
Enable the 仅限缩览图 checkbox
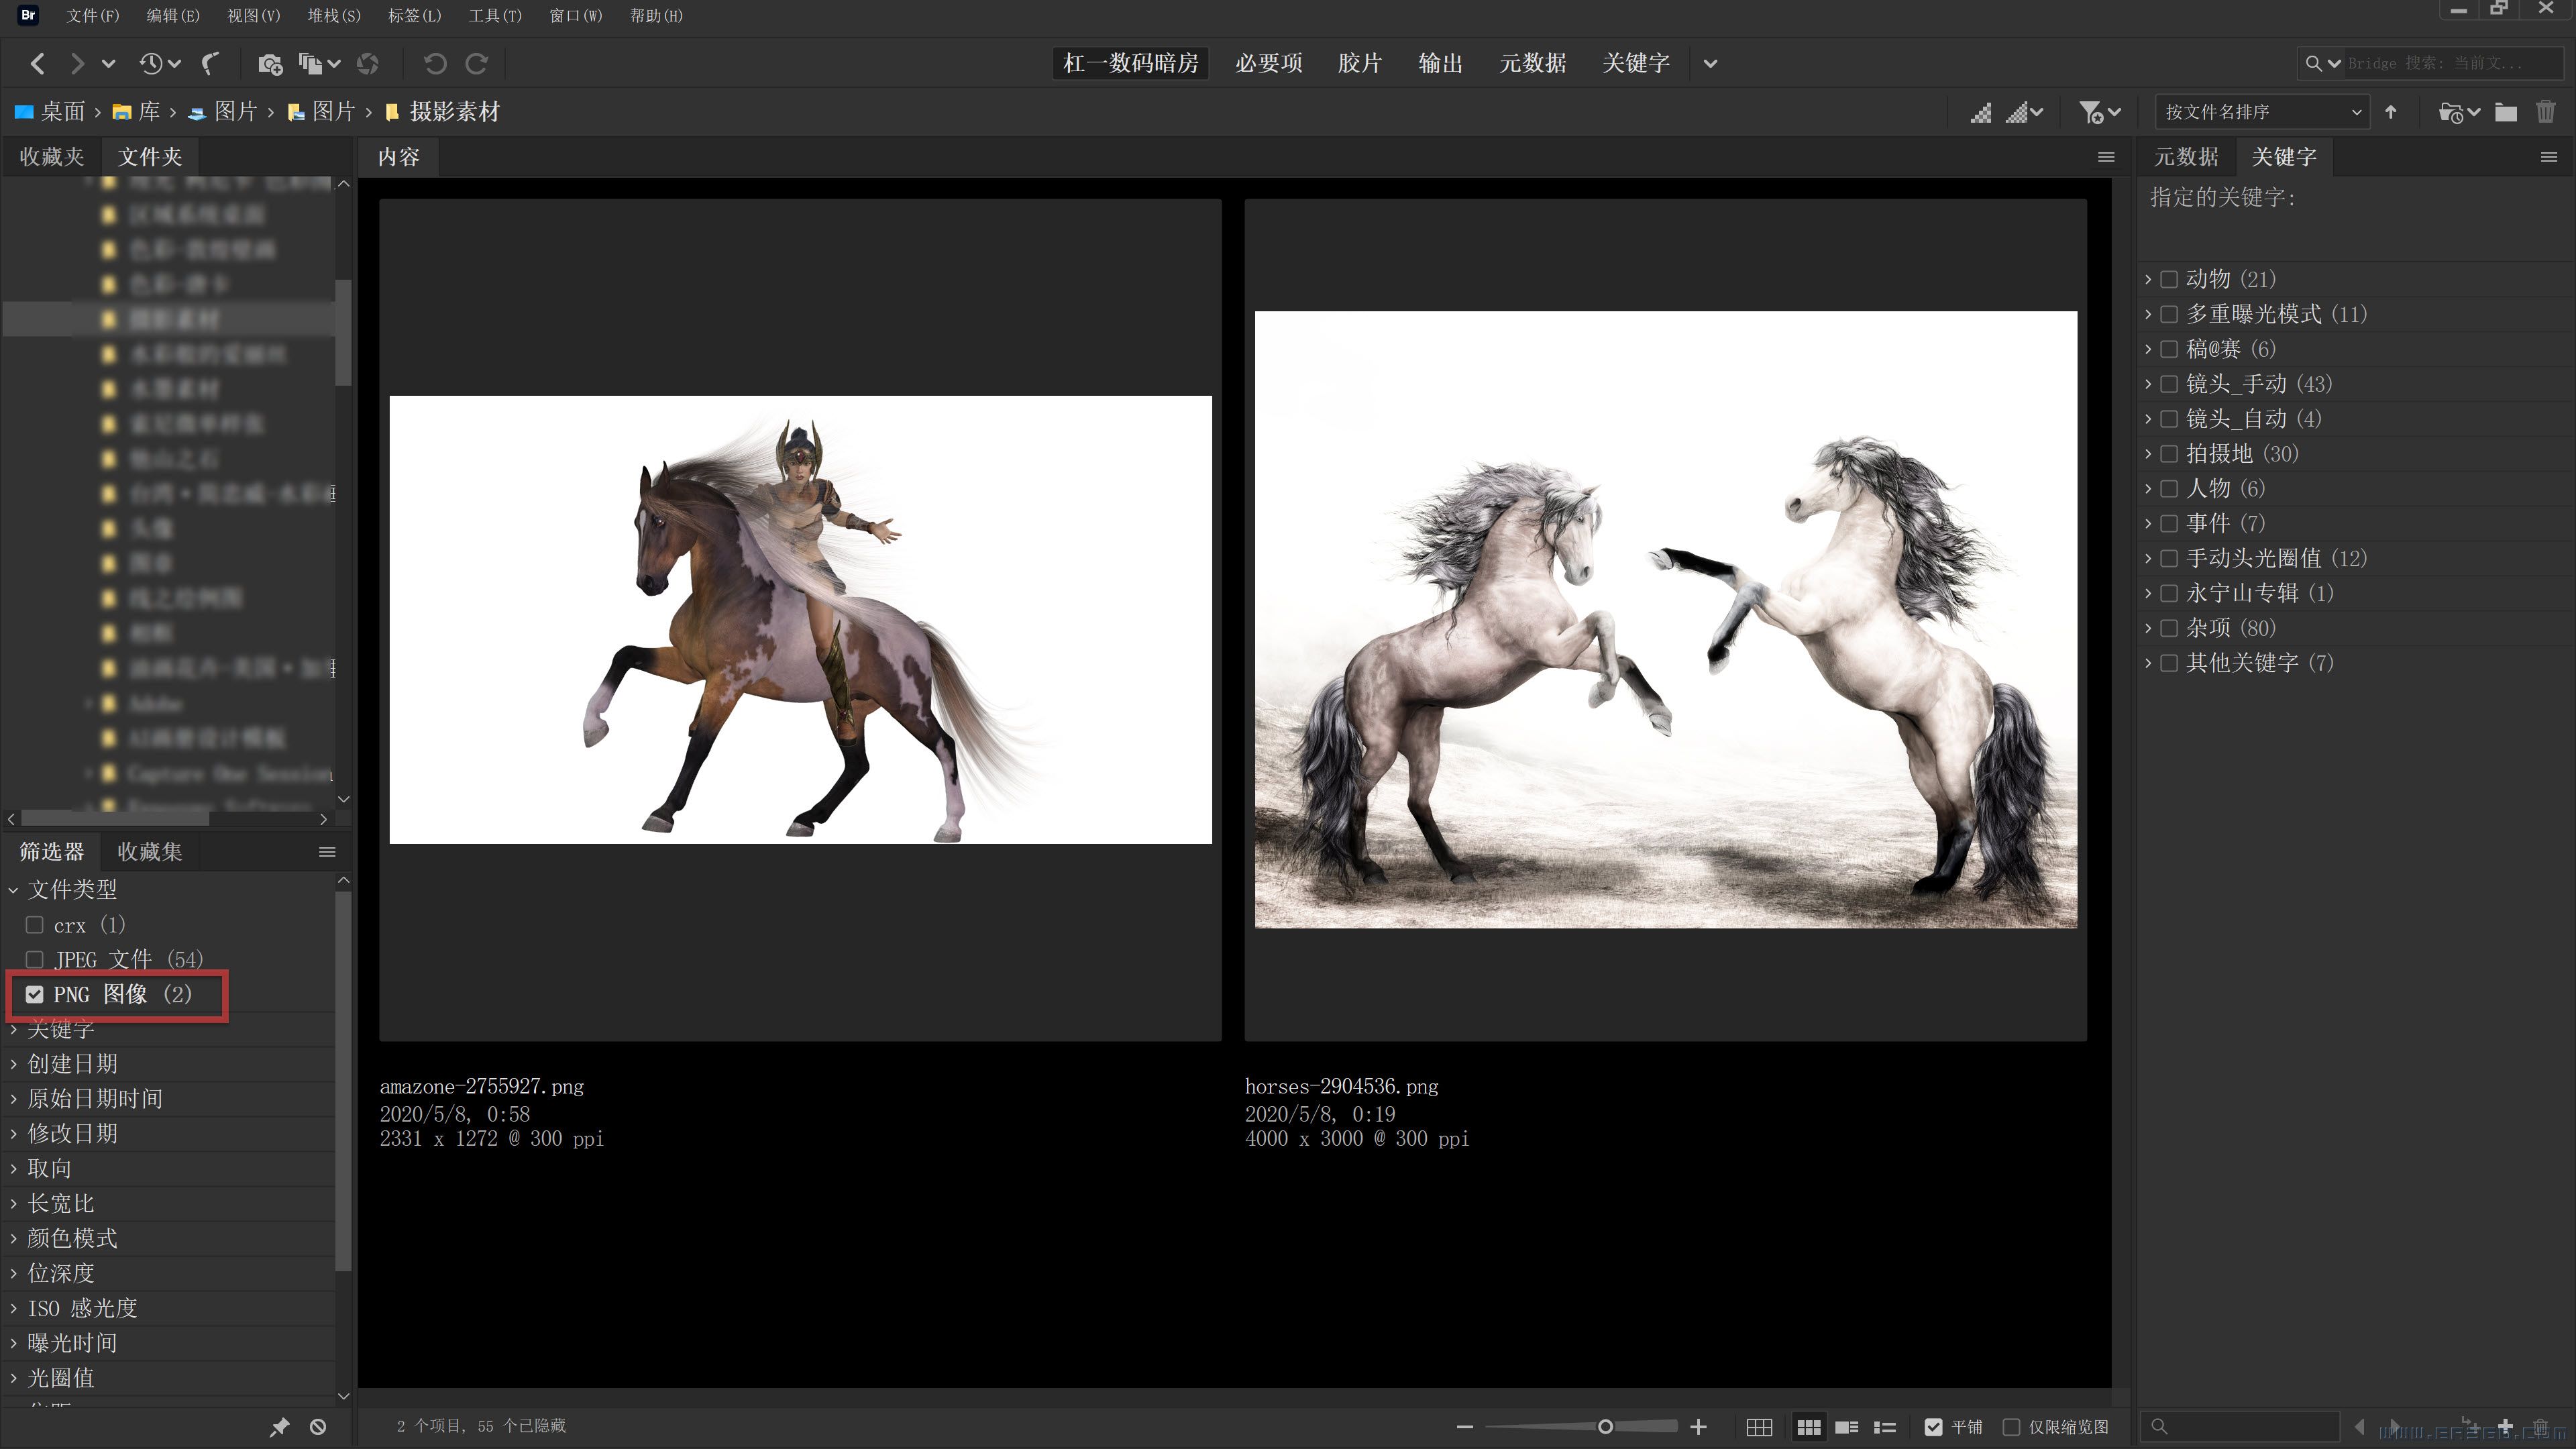coord(2012,1427)
